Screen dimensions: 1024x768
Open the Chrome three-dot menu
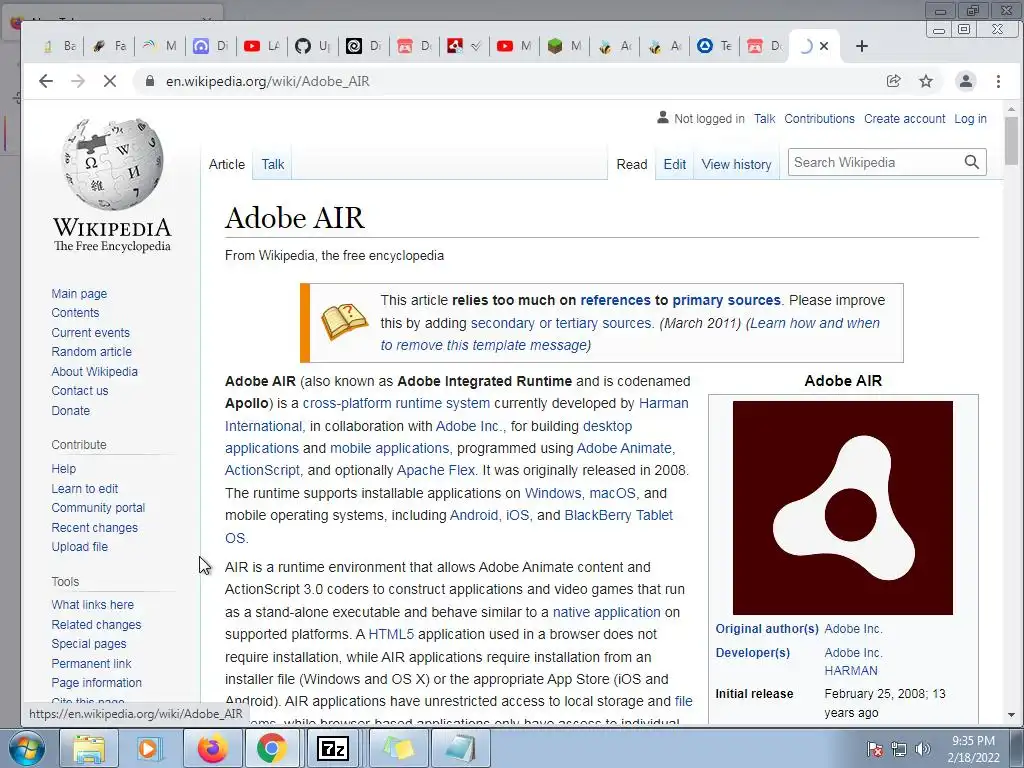point(998,81)
